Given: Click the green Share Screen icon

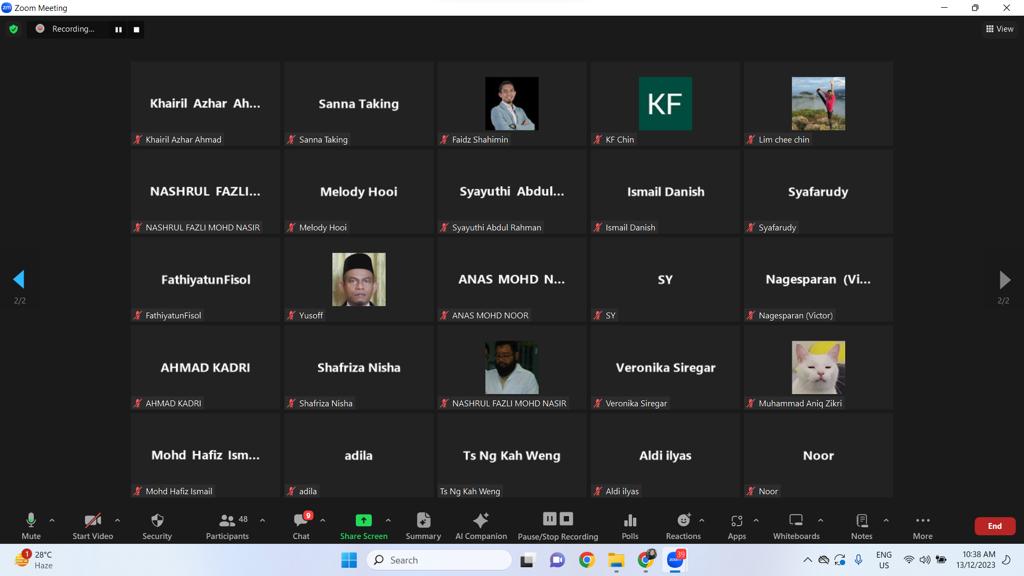Looking at the screenshot, I should [363, 520].
